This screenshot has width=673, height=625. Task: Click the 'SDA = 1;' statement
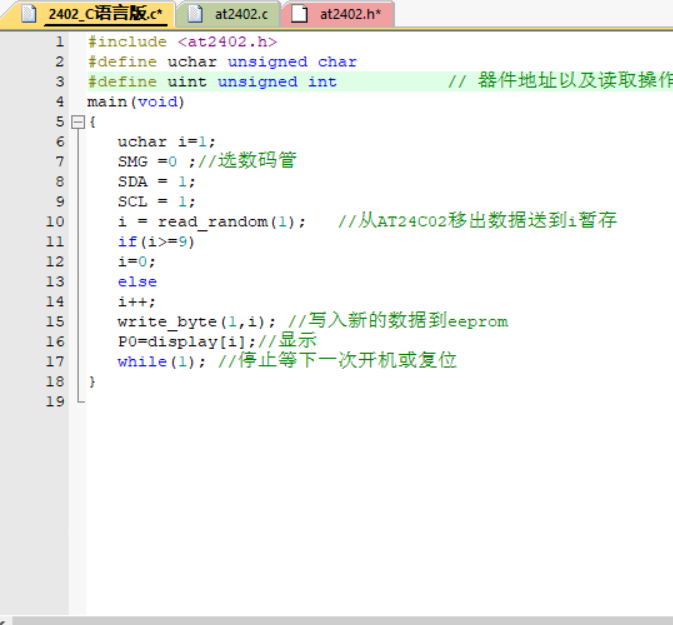pos(157,182)
